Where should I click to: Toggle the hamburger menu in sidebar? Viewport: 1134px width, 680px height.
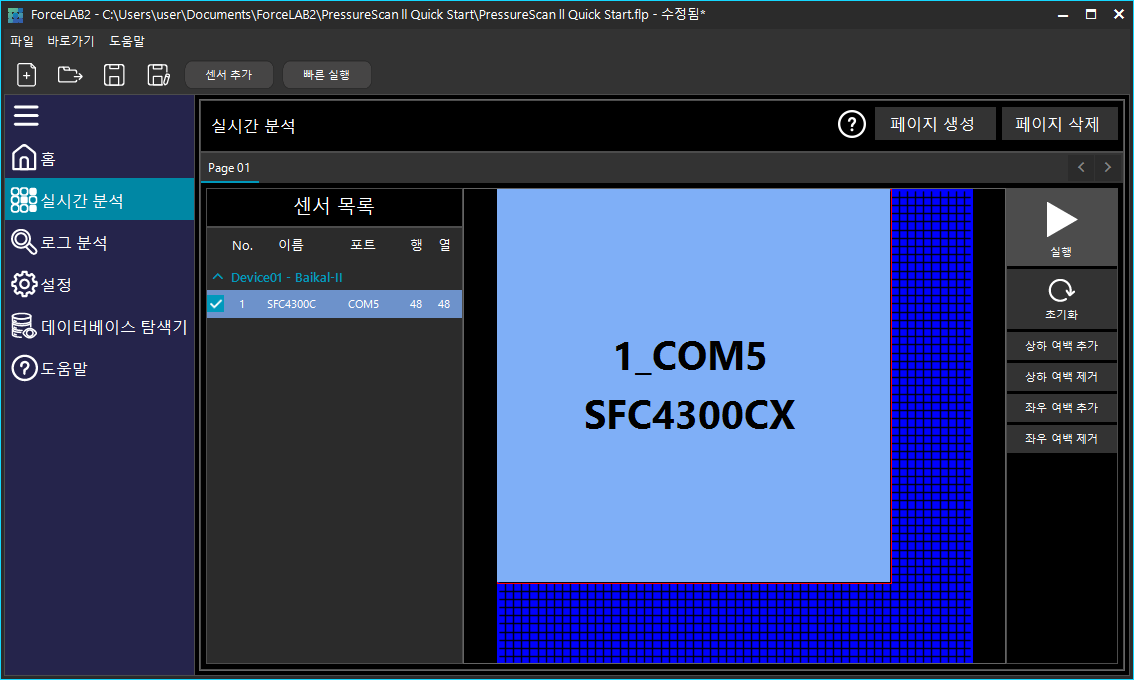26,116
